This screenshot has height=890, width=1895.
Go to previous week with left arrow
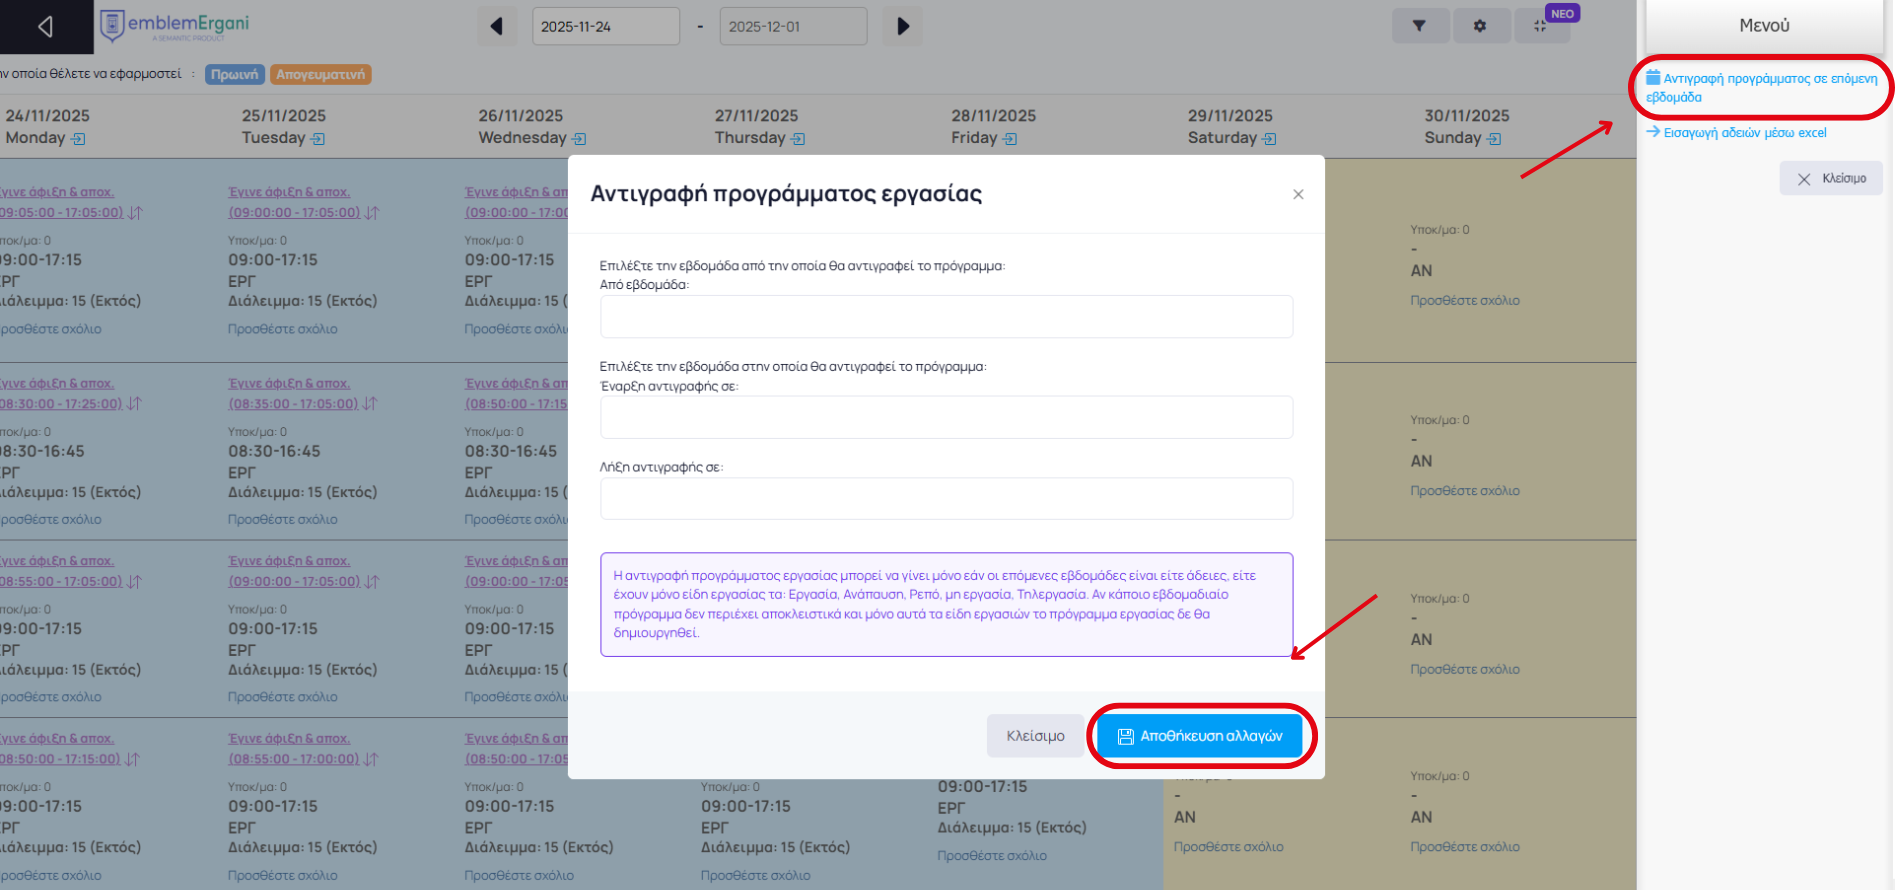[496, 27]
